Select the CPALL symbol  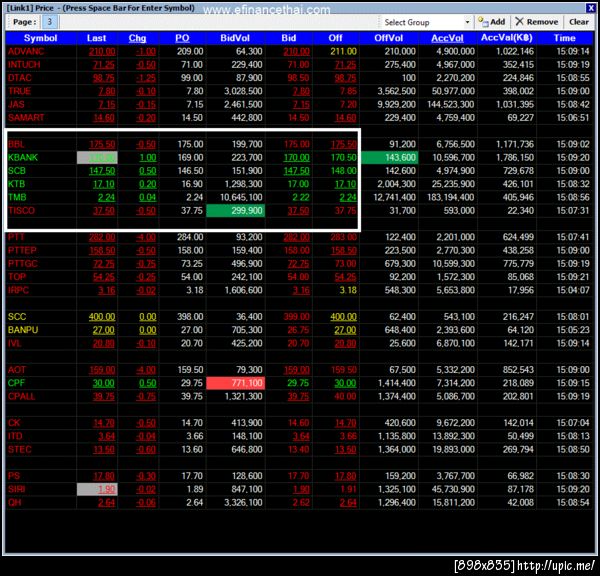click(x=21, y=396)
